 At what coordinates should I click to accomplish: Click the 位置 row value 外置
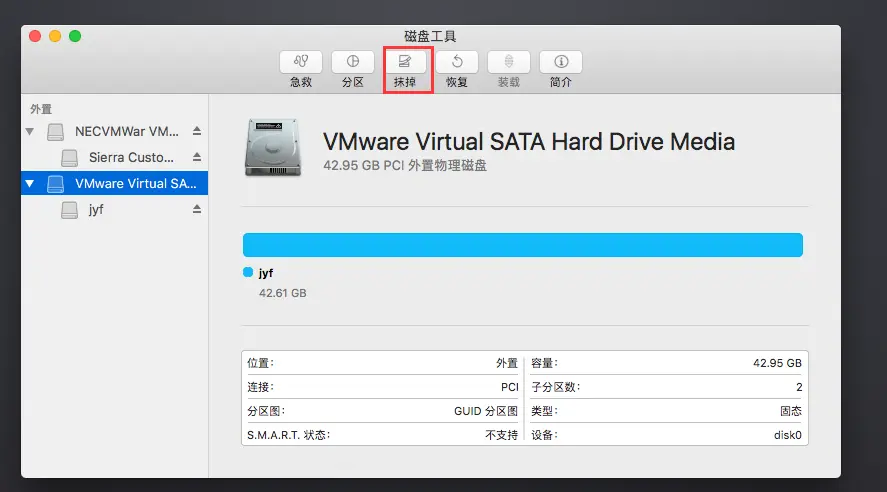point(507,363)
